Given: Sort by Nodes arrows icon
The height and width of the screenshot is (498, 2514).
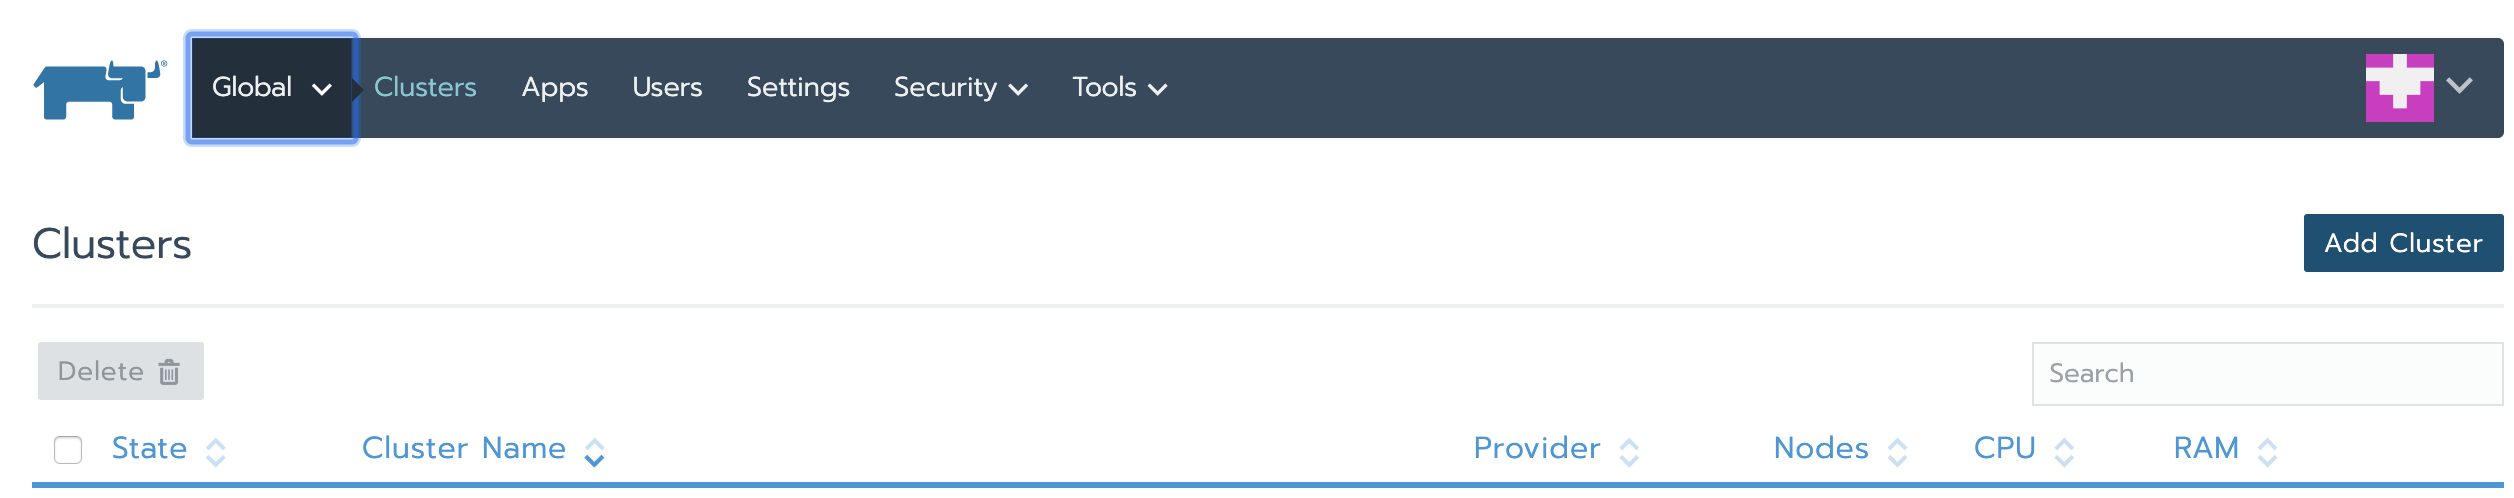Looking at the screenshot, I should pos(1897,453).
